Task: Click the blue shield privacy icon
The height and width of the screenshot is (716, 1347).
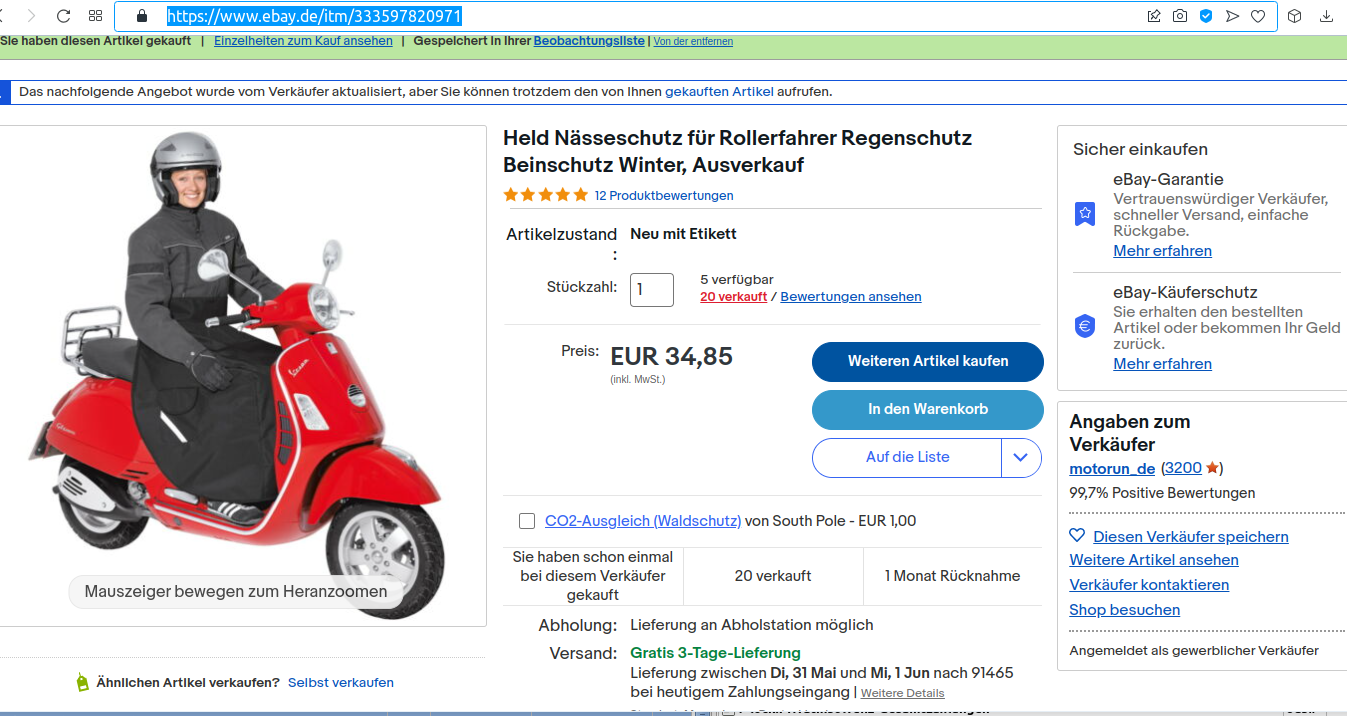Action: coord(1206,16)
